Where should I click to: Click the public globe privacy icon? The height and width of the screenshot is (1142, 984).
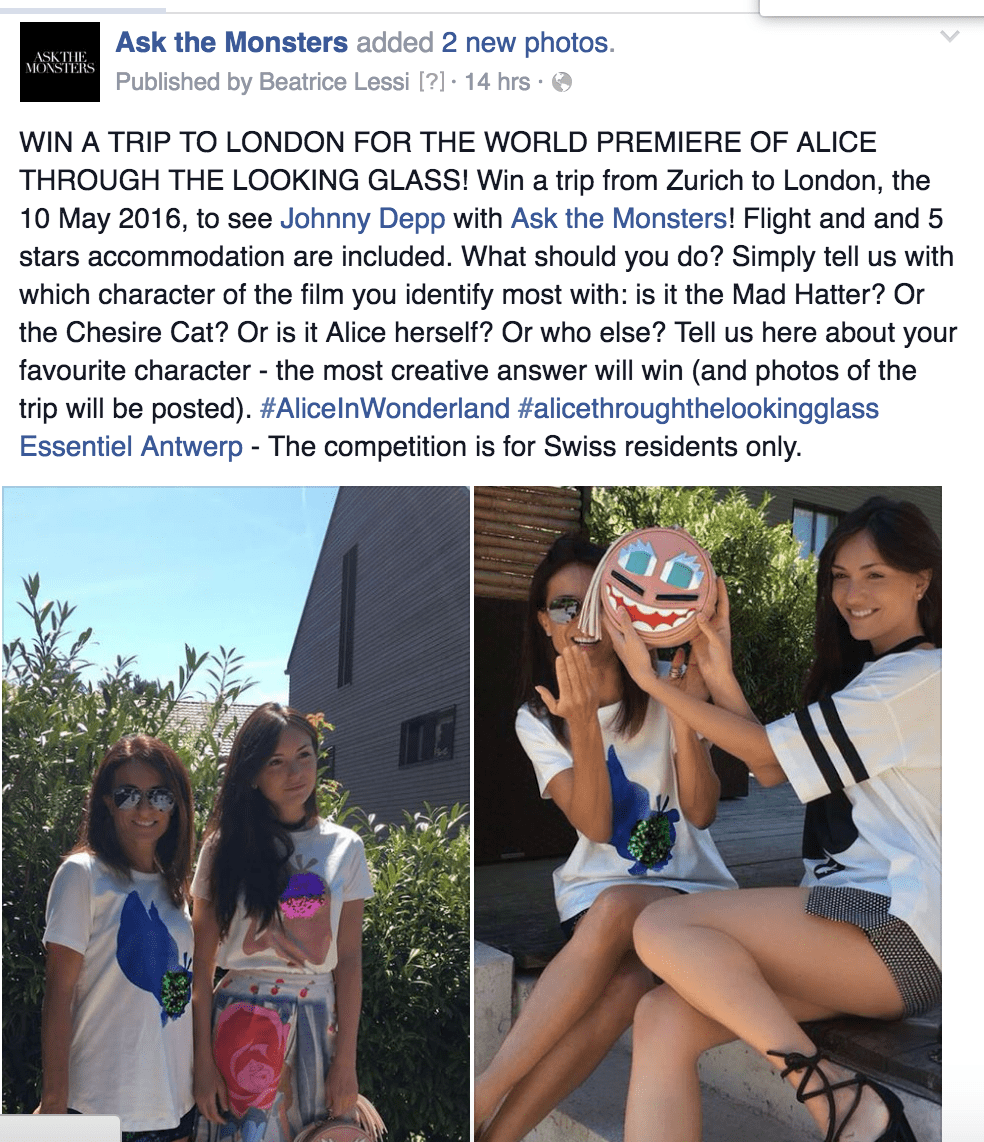coord(562,82)
